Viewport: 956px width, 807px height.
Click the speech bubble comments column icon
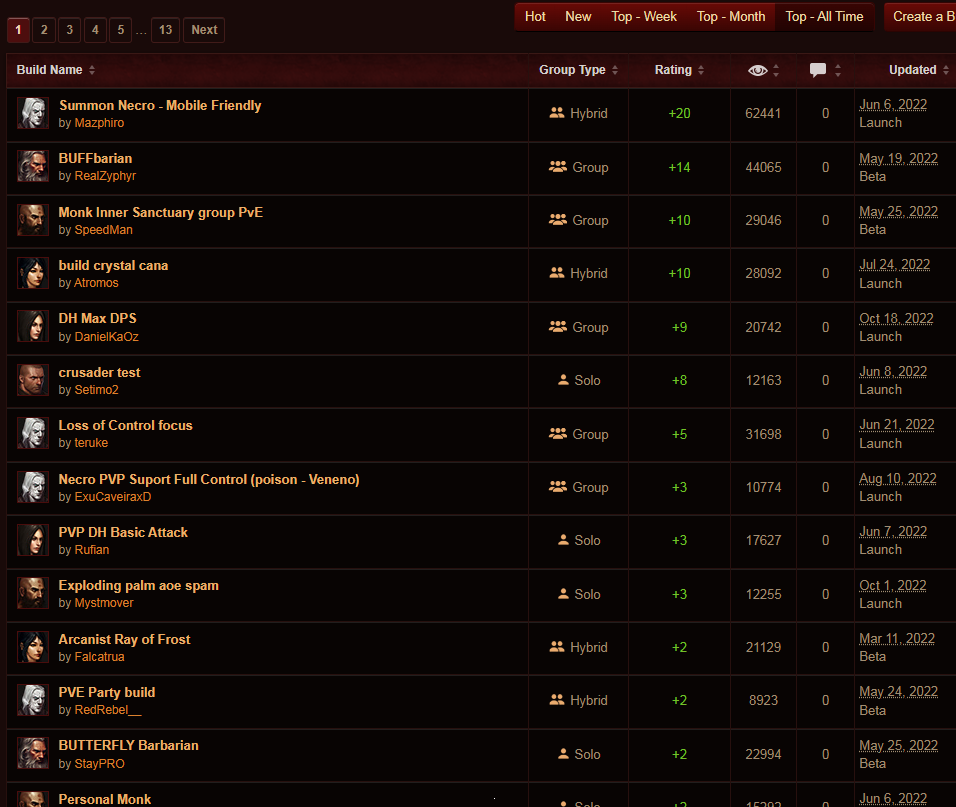point(818,70)
